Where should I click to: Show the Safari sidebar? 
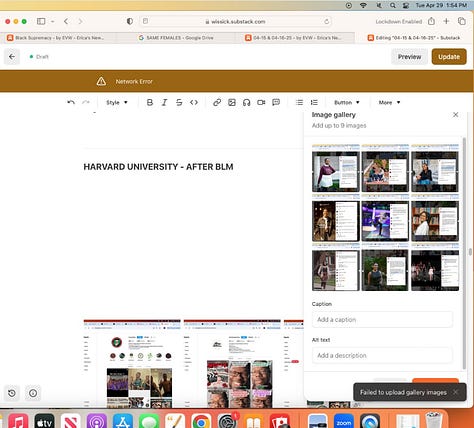pos(41,21)
